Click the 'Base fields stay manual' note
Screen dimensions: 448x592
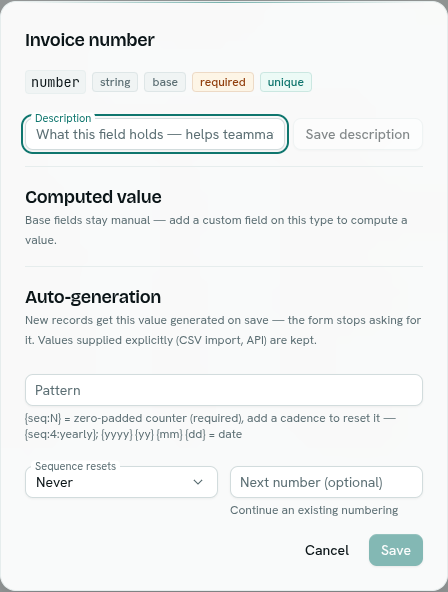[216, 230]
